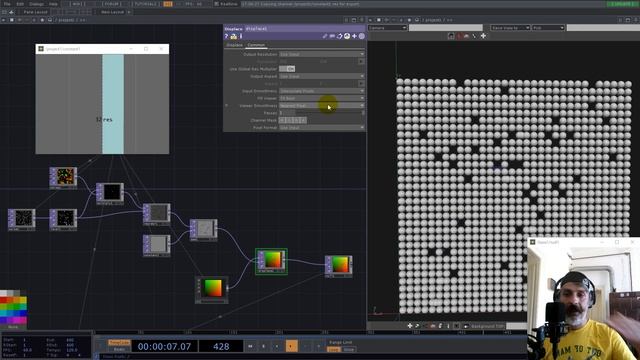Open the Edit menu

coord(20,4)
